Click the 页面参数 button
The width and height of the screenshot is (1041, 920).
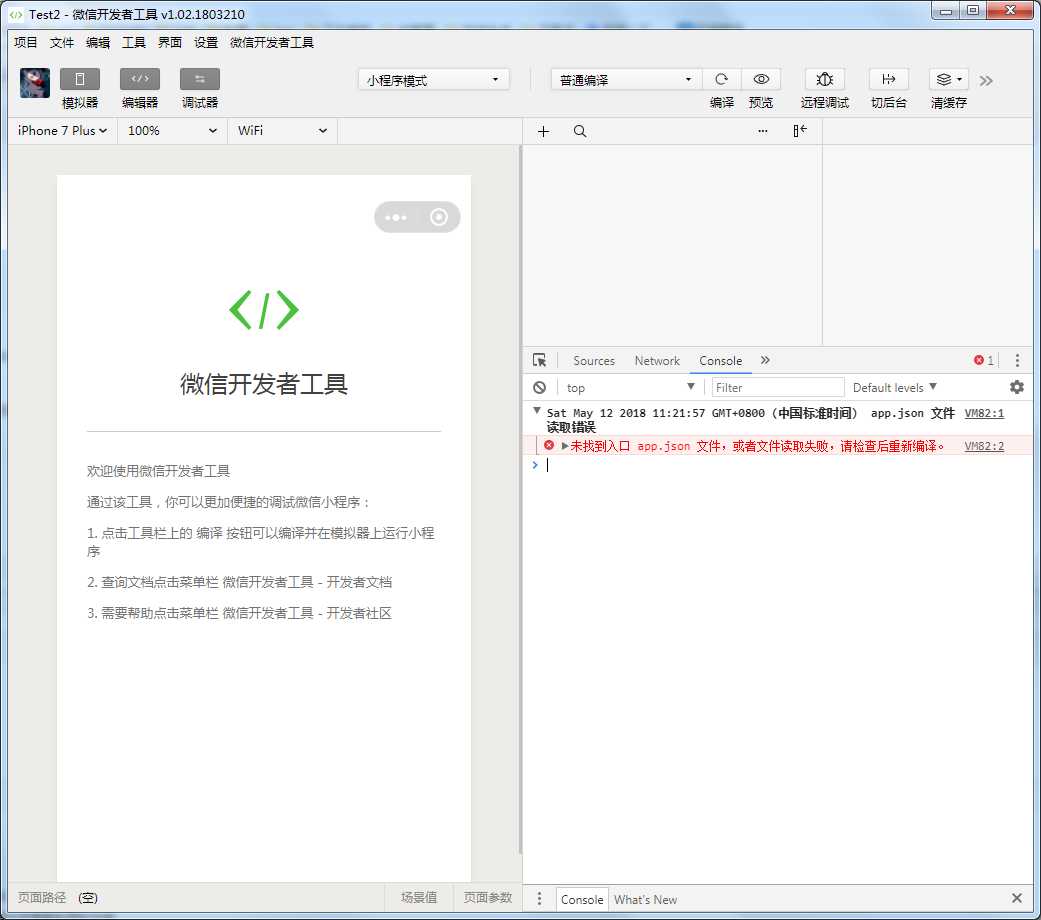[488, 897]
